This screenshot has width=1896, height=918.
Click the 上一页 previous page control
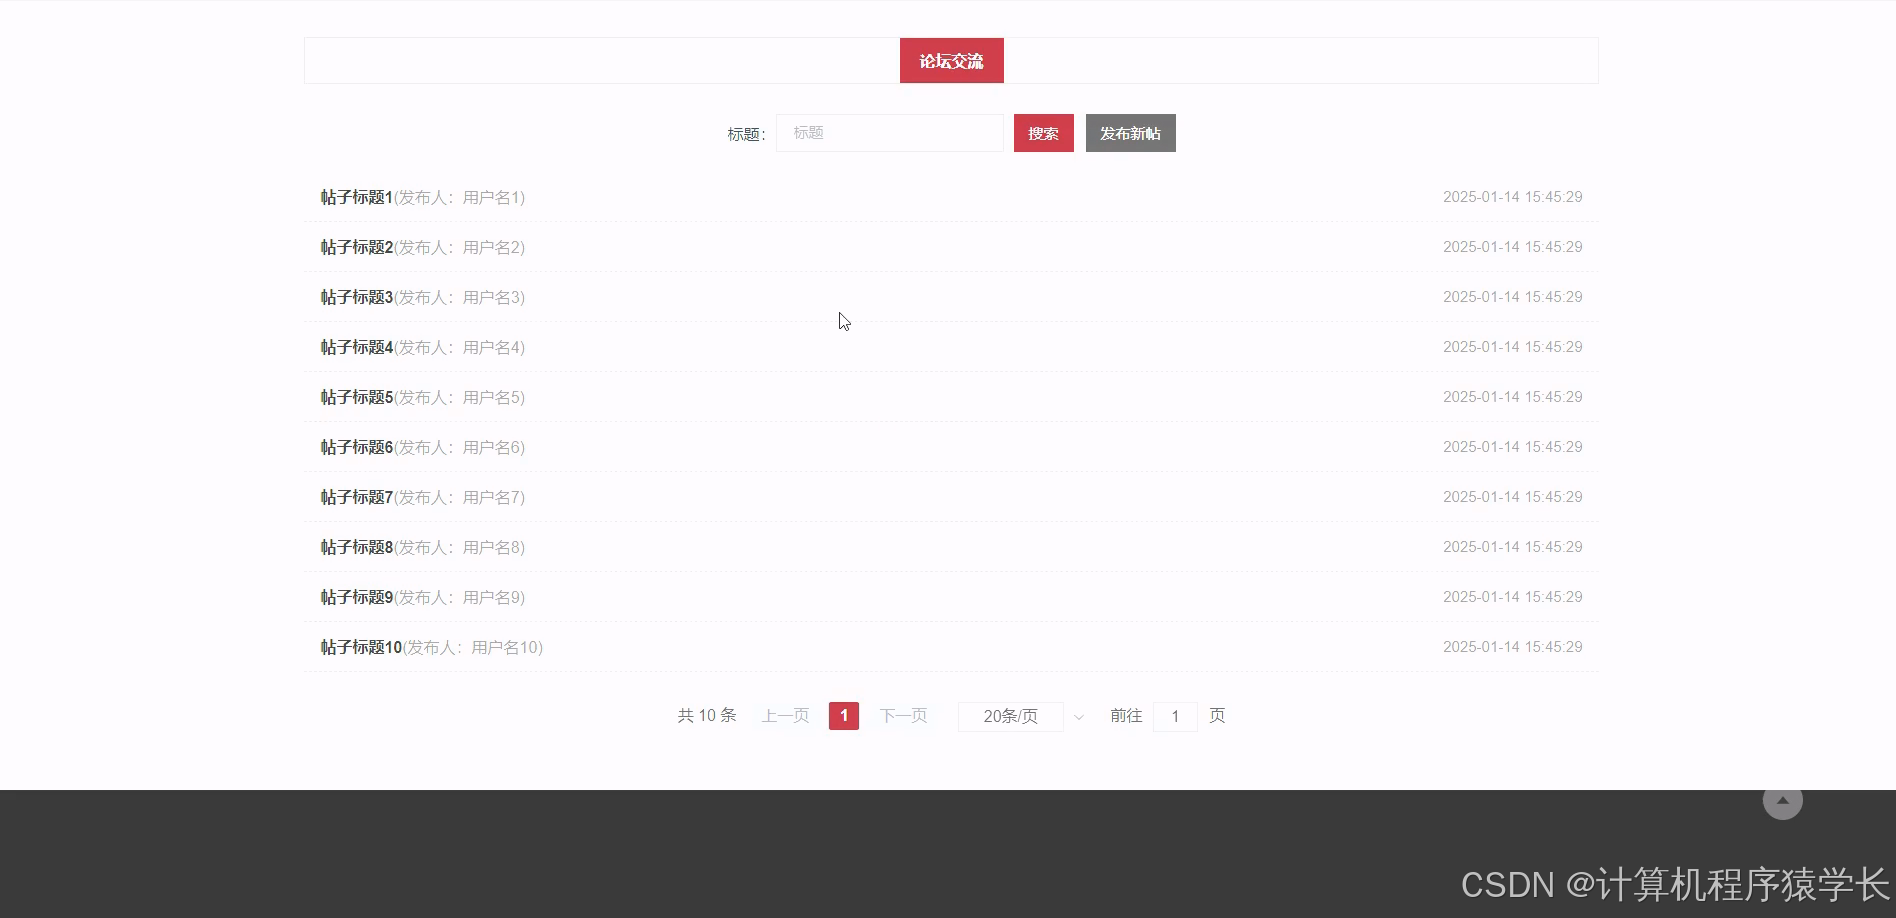pos(784,716)
